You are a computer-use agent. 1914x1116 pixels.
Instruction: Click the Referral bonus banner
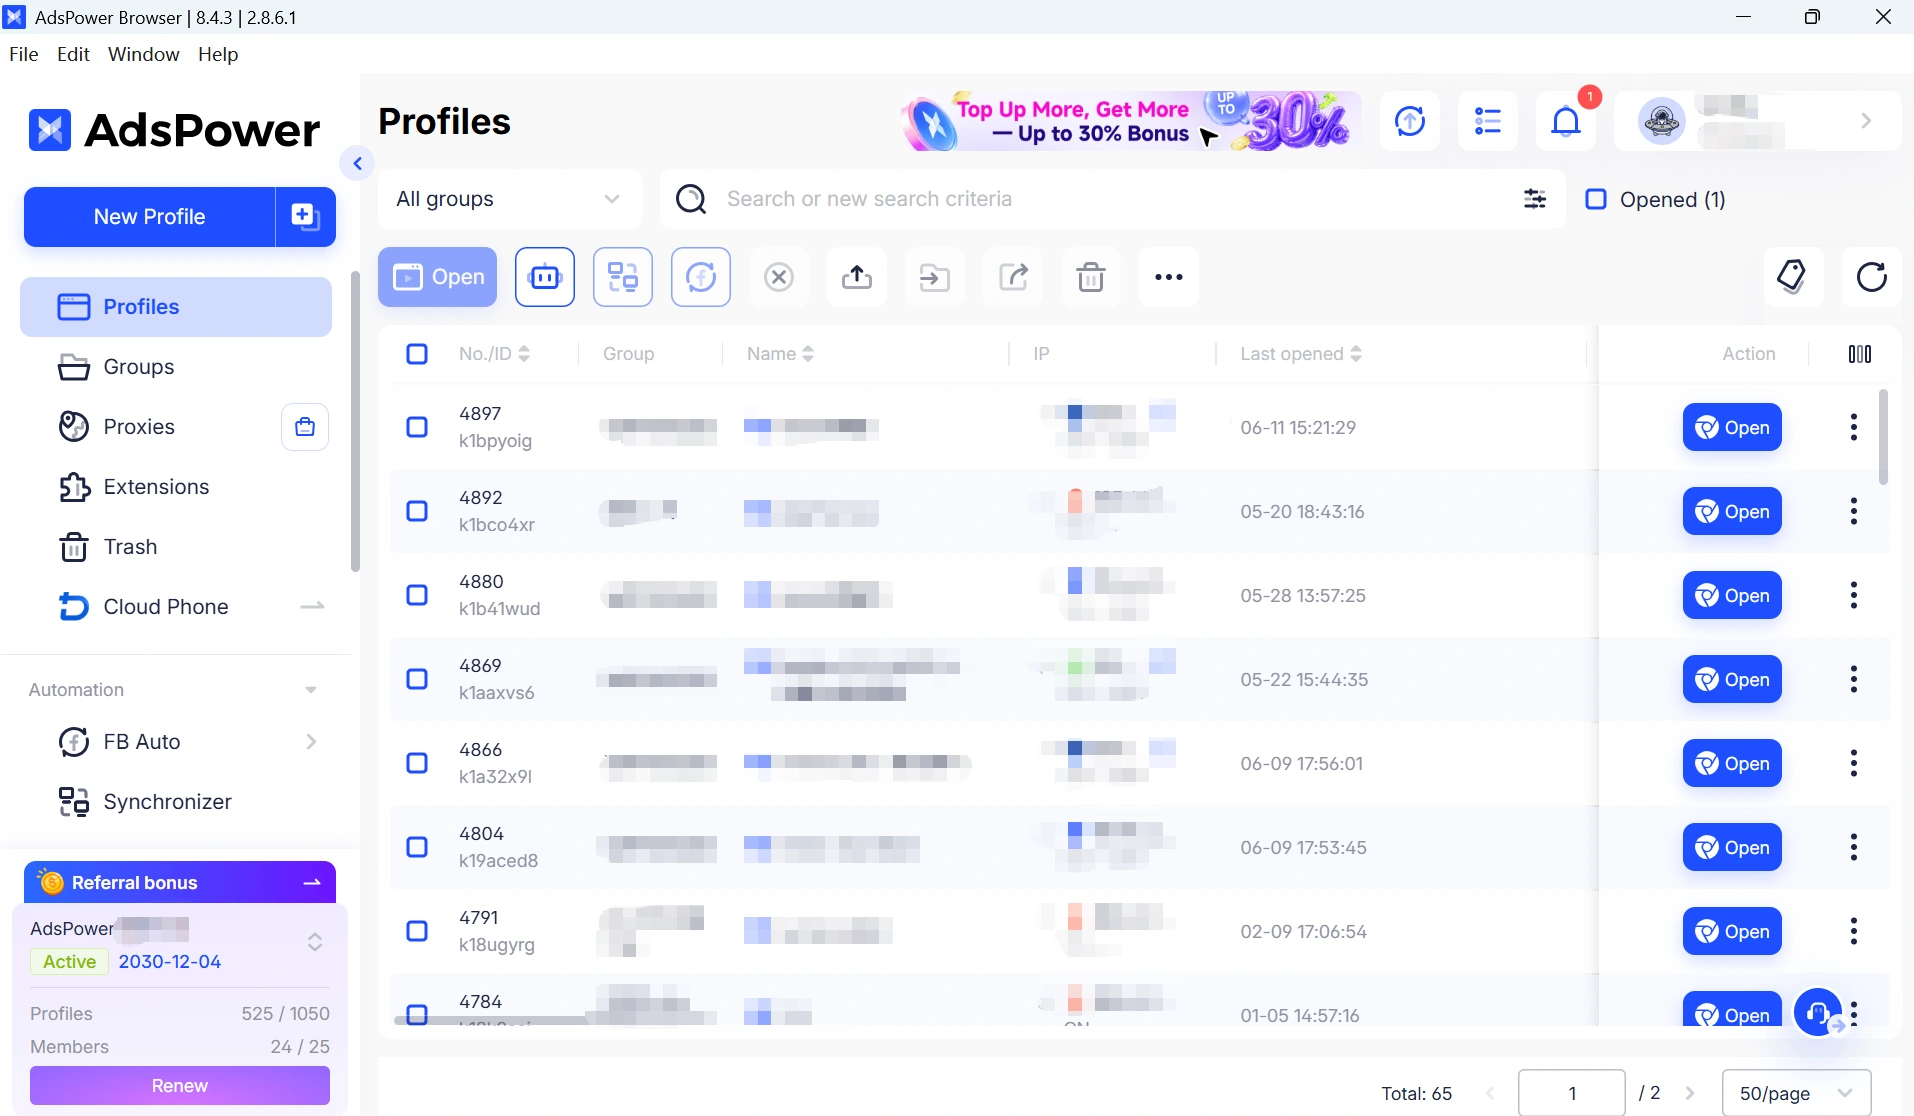click(x=180, y=882)
